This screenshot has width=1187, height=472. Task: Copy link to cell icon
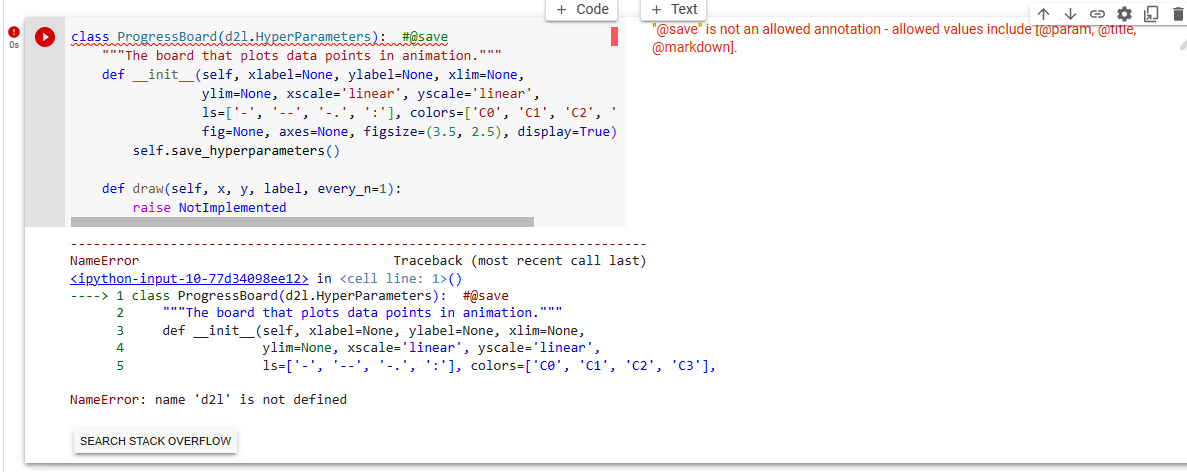point(1097,14)
